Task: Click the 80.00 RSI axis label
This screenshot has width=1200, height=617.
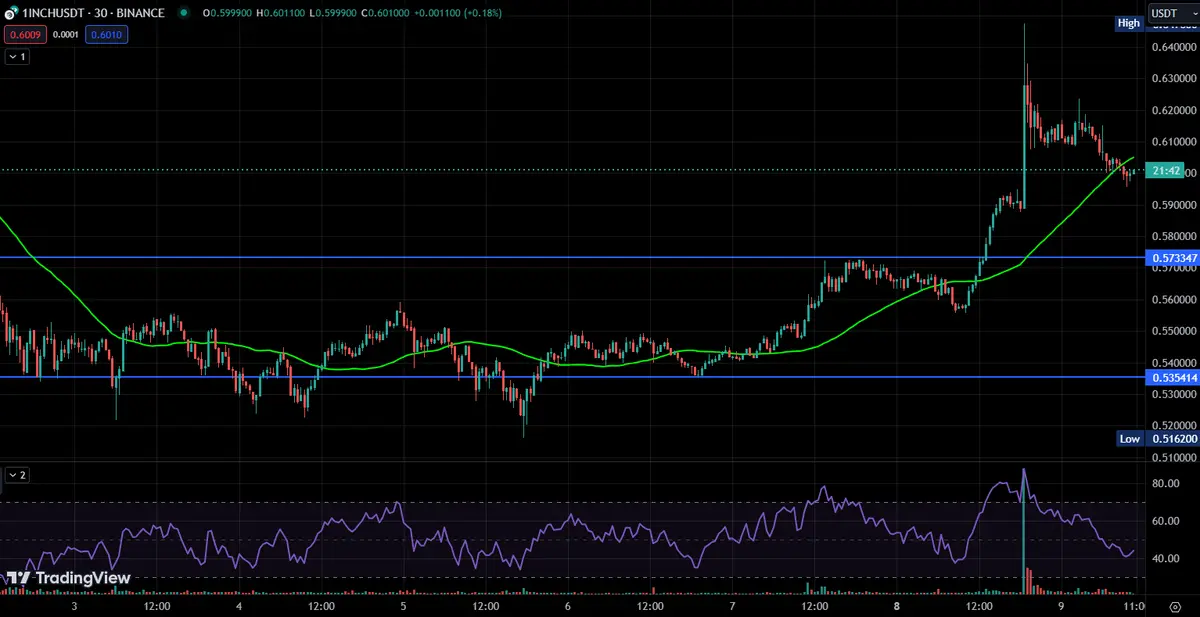Action: point(1166,483)
